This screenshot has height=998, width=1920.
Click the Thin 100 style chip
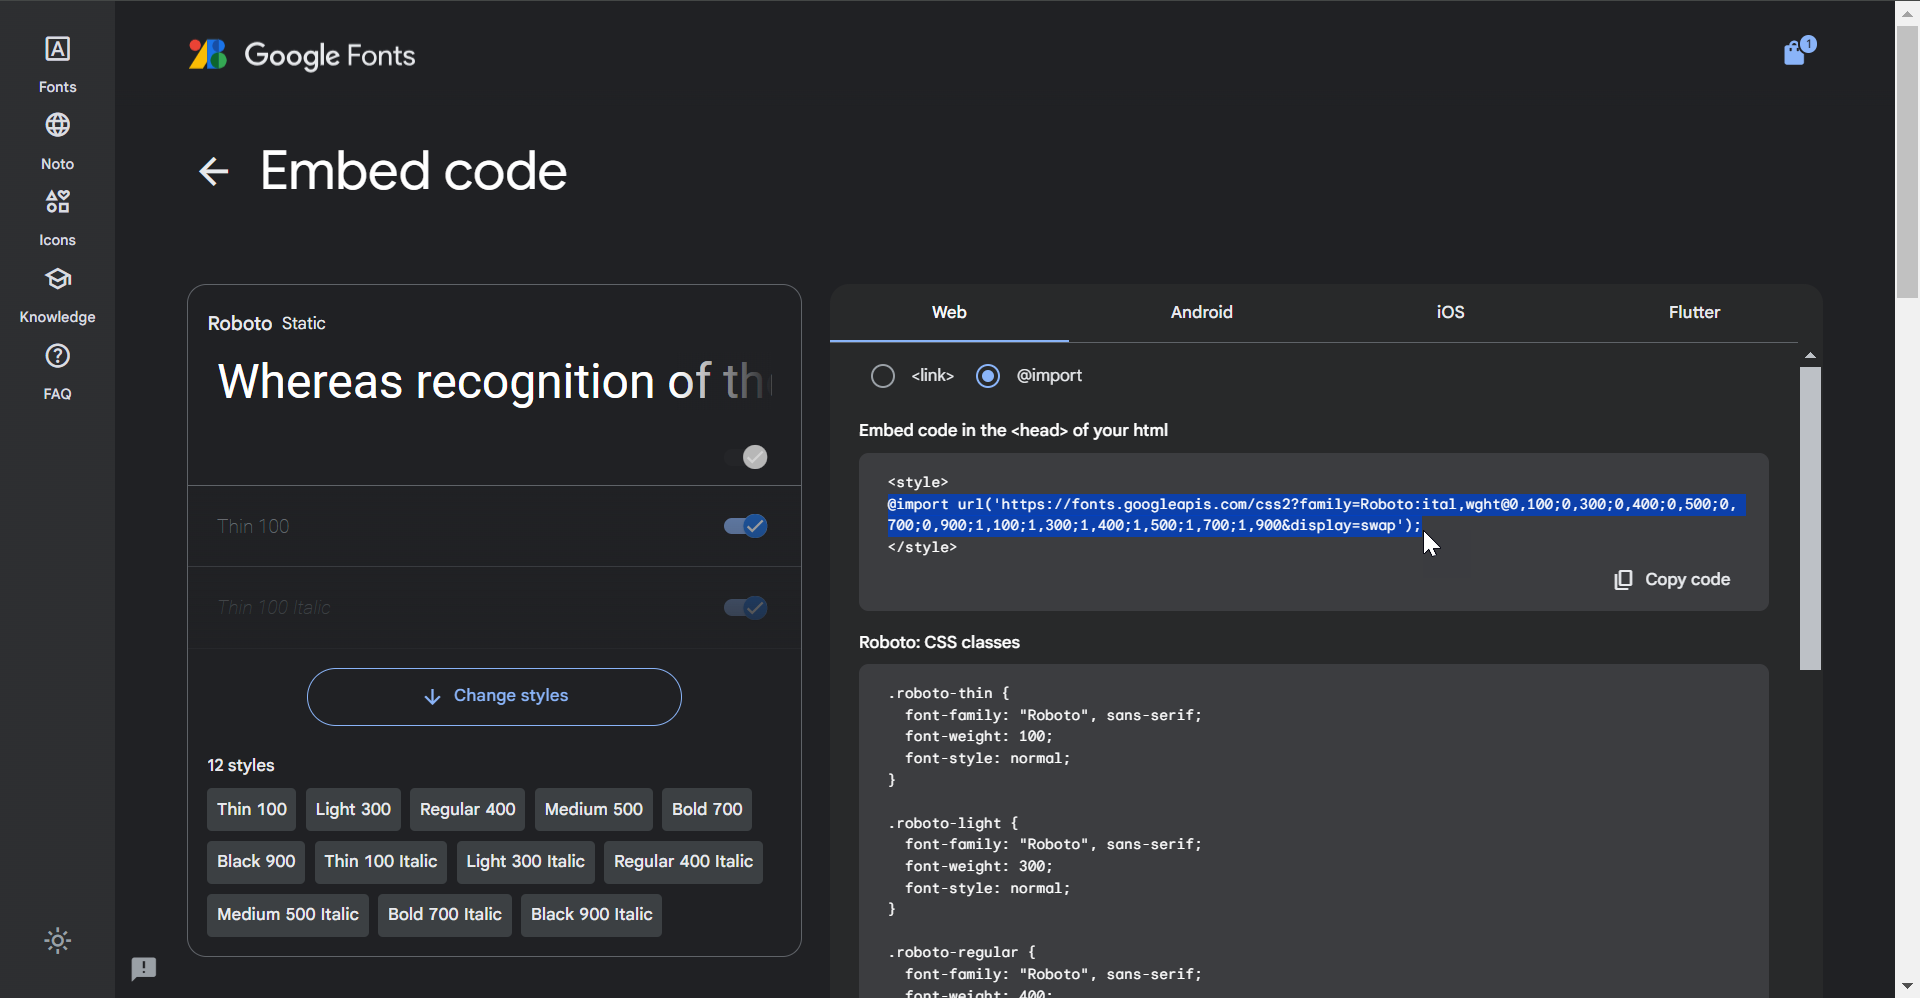click(x=252, y=809)
